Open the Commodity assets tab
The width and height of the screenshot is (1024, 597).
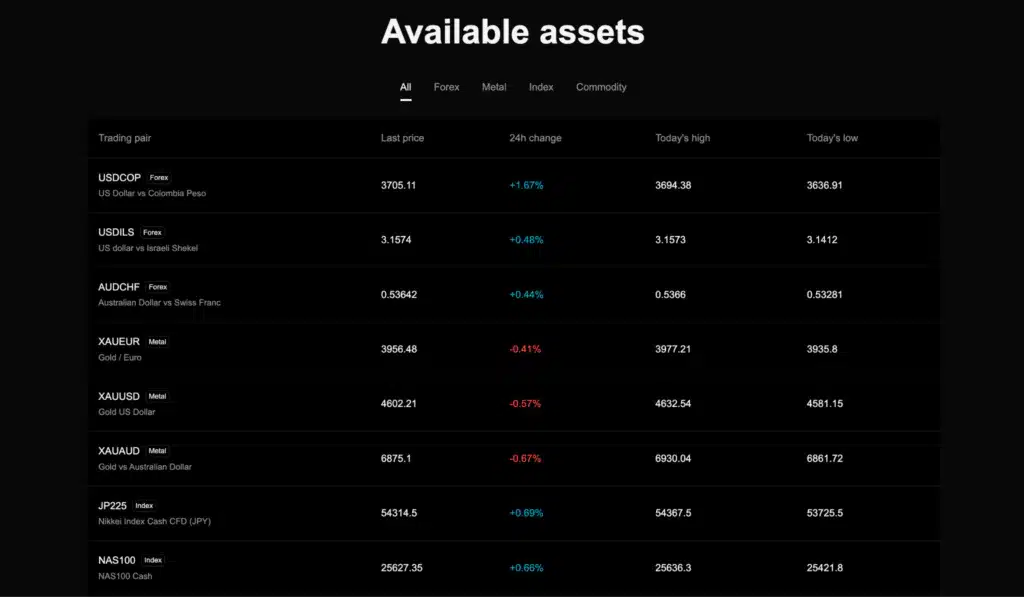601,87
